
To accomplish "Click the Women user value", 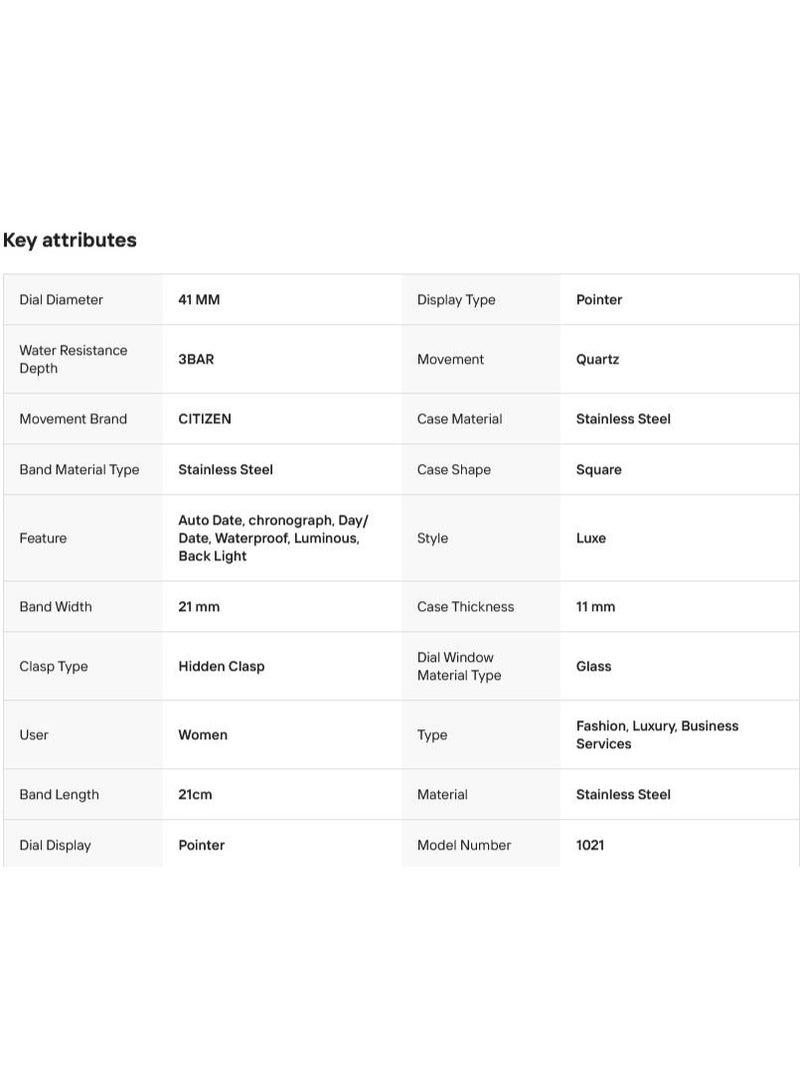I will [203, 735].
